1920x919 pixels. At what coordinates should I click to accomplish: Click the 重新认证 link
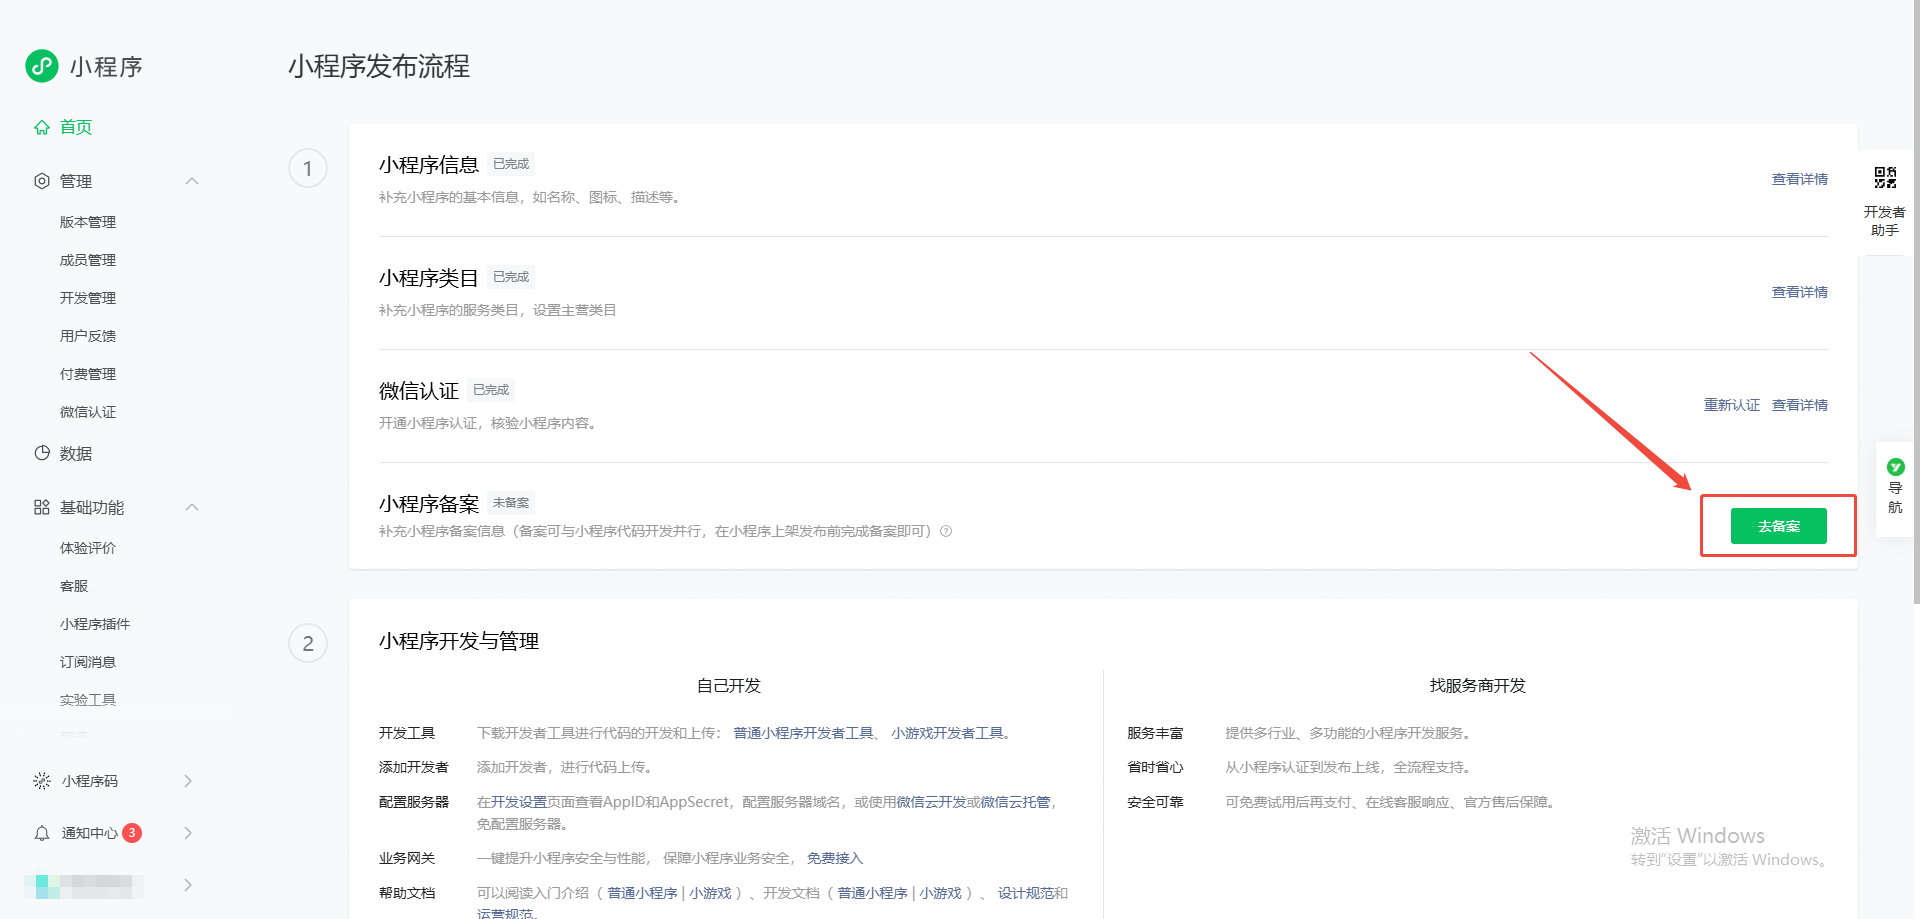coord(1731,405)
